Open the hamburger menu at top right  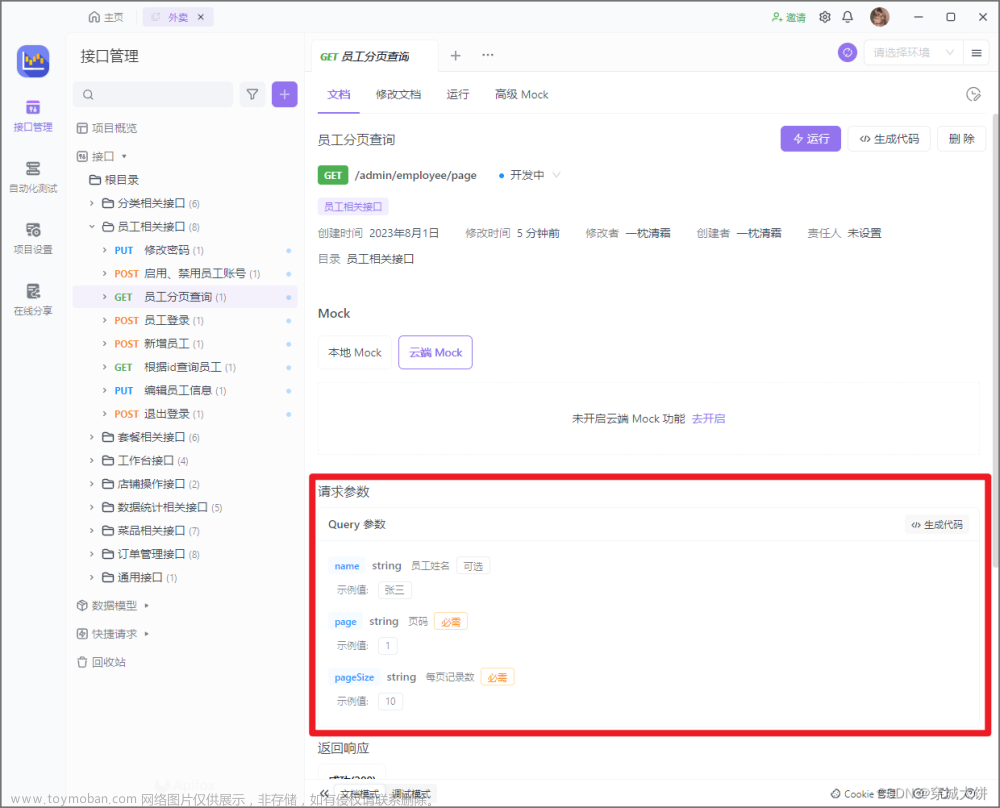pos(976,52)
